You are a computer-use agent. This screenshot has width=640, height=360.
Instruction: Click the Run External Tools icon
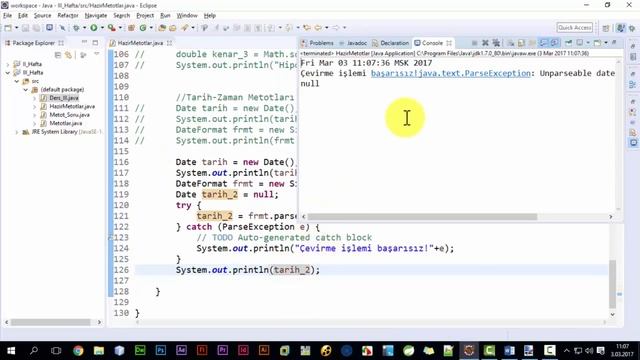coord(111,28)
